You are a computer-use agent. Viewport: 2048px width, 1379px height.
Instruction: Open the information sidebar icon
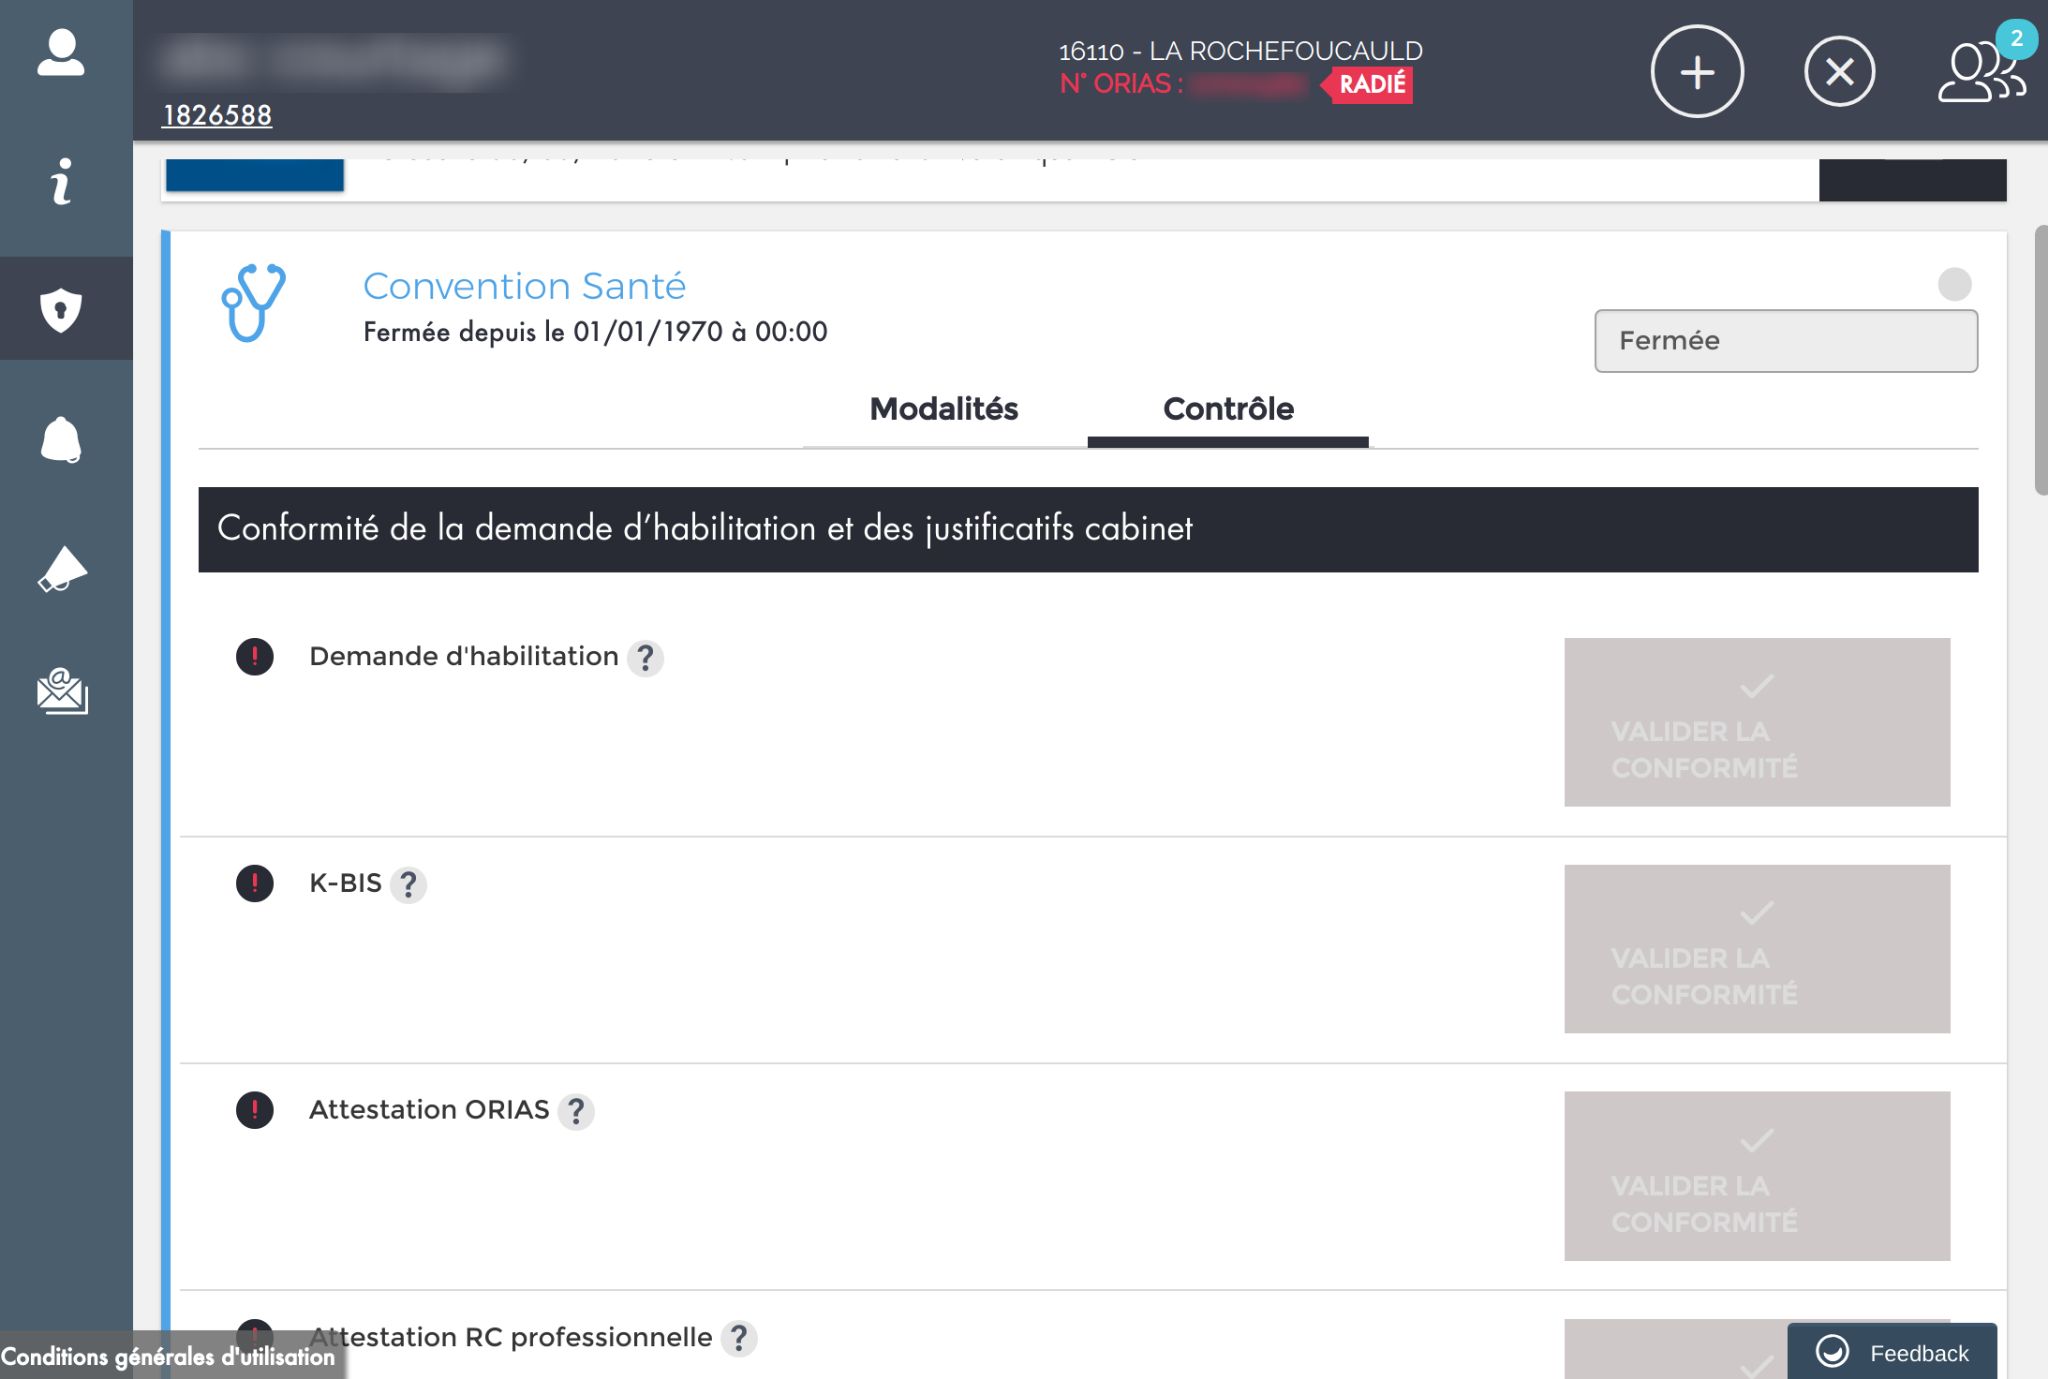[61, 181]
